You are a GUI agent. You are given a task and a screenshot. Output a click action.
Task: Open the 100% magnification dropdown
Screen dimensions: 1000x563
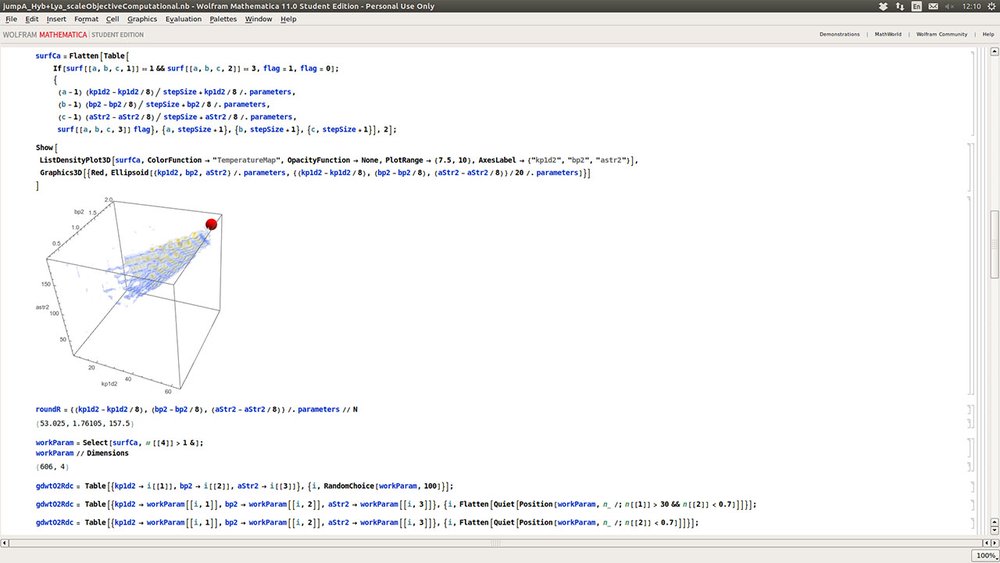[985, 556]
